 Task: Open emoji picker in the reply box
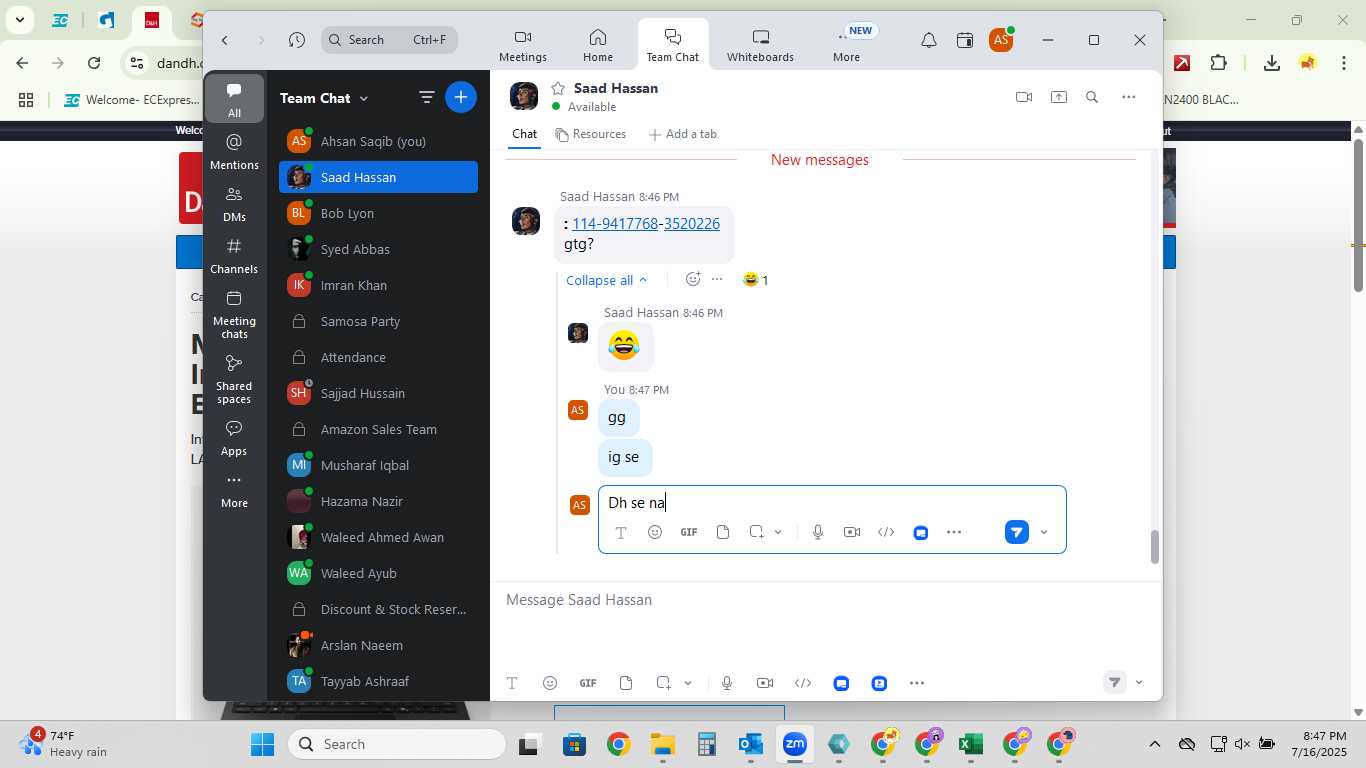tap(655, 532)
